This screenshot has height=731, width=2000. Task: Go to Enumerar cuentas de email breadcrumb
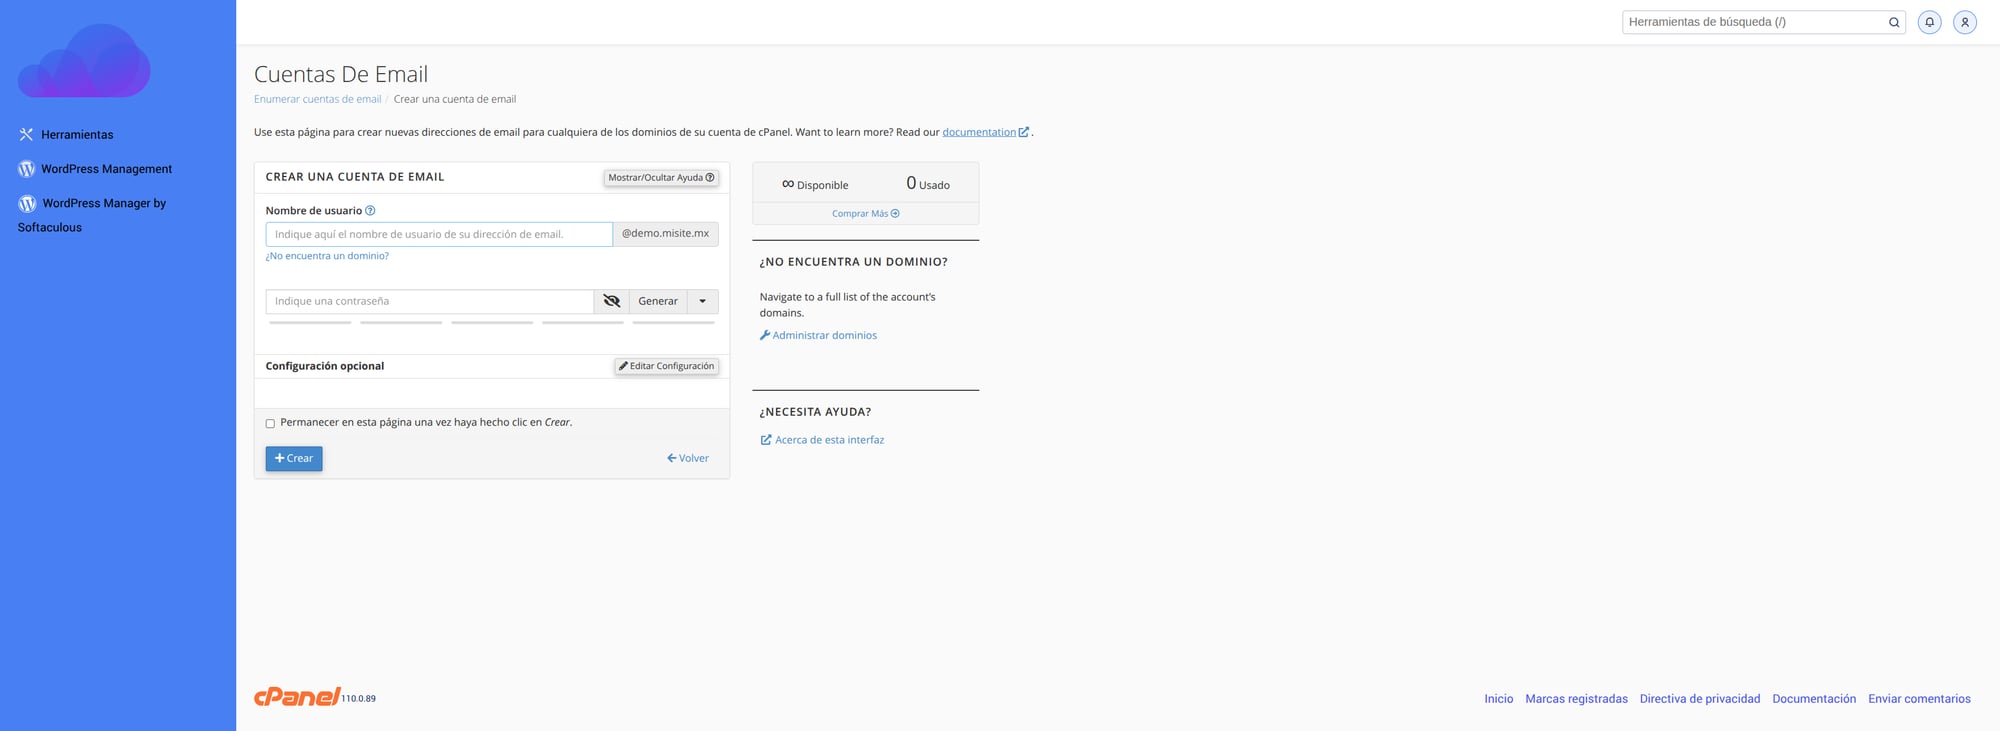coord(317,99)
